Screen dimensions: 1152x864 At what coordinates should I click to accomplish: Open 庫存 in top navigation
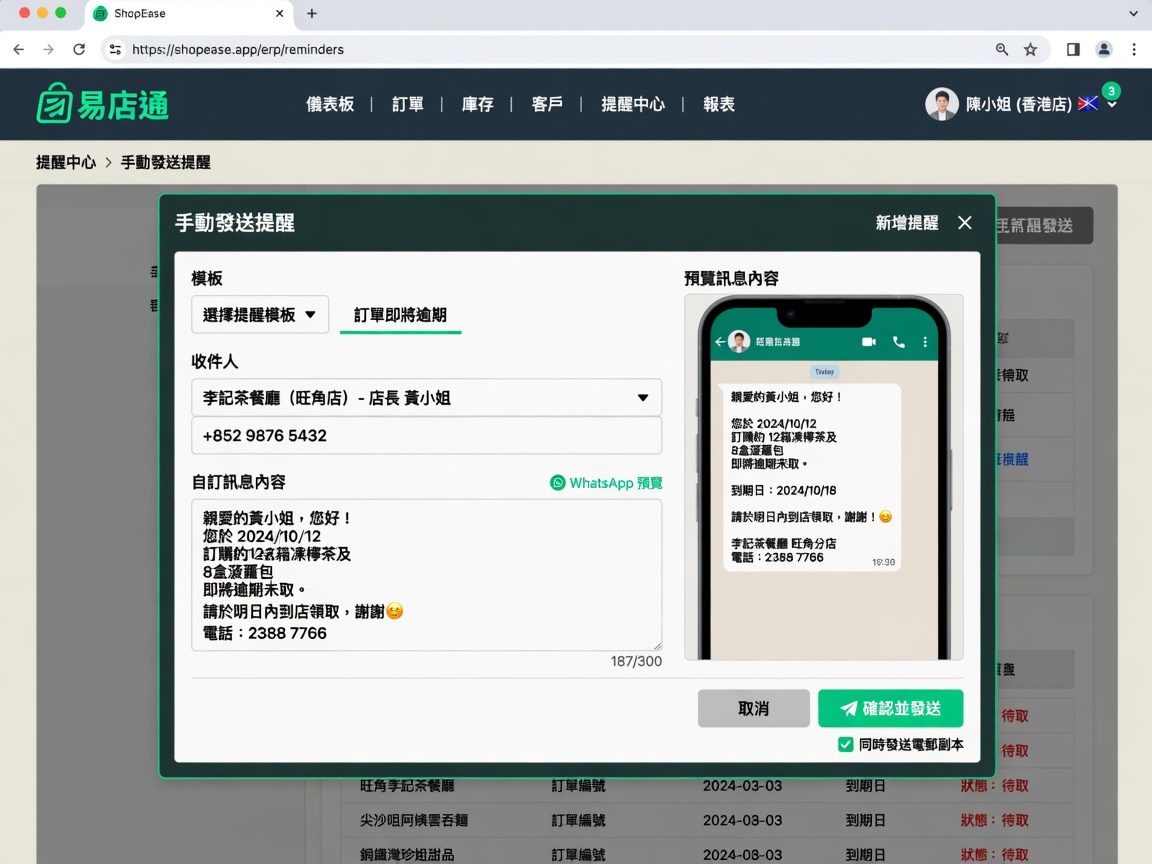478,104
